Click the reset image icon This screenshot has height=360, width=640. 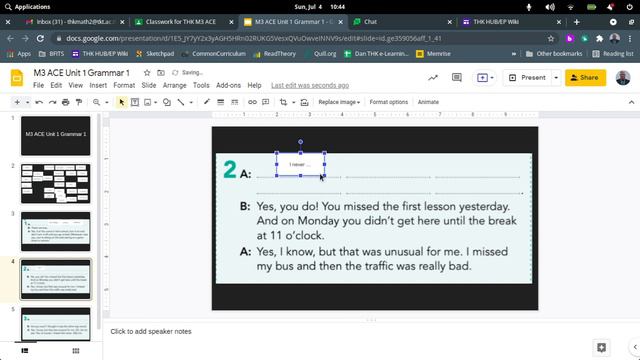coord(304,102)
